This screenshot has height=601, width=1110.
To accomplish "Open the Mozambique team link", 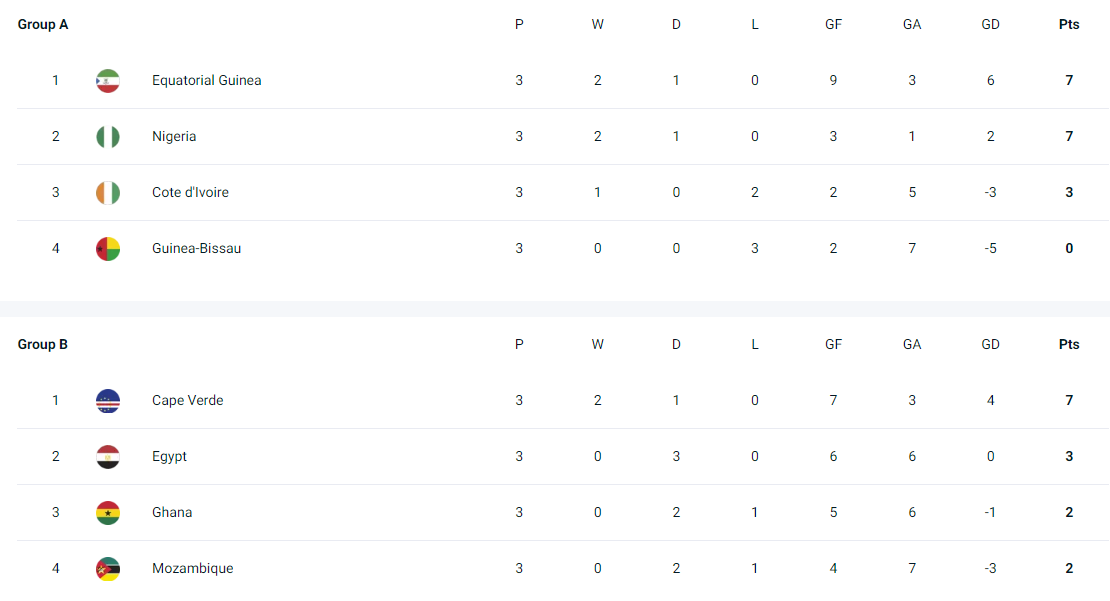I will point(192,568).
